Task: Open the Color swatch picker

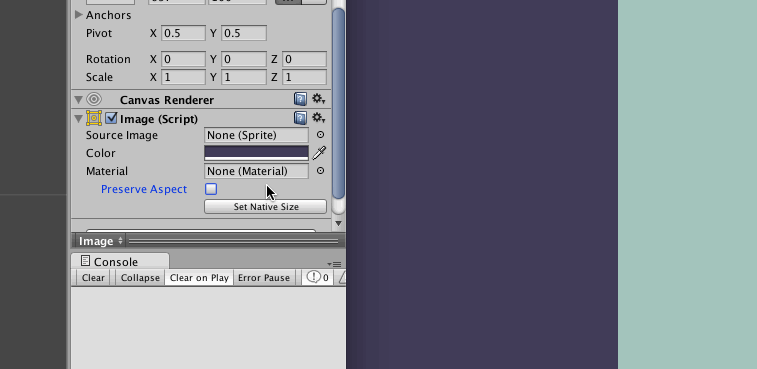Action: 256,153
